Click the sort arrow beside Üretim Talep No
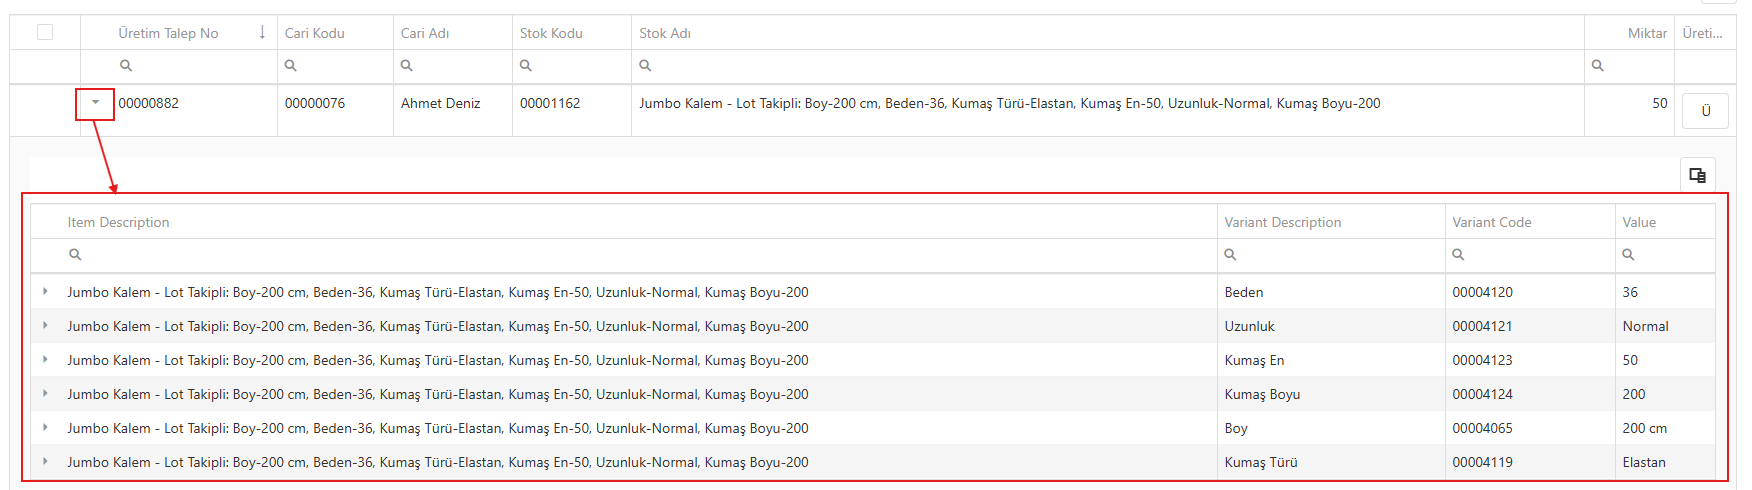 tap(262, 32)
